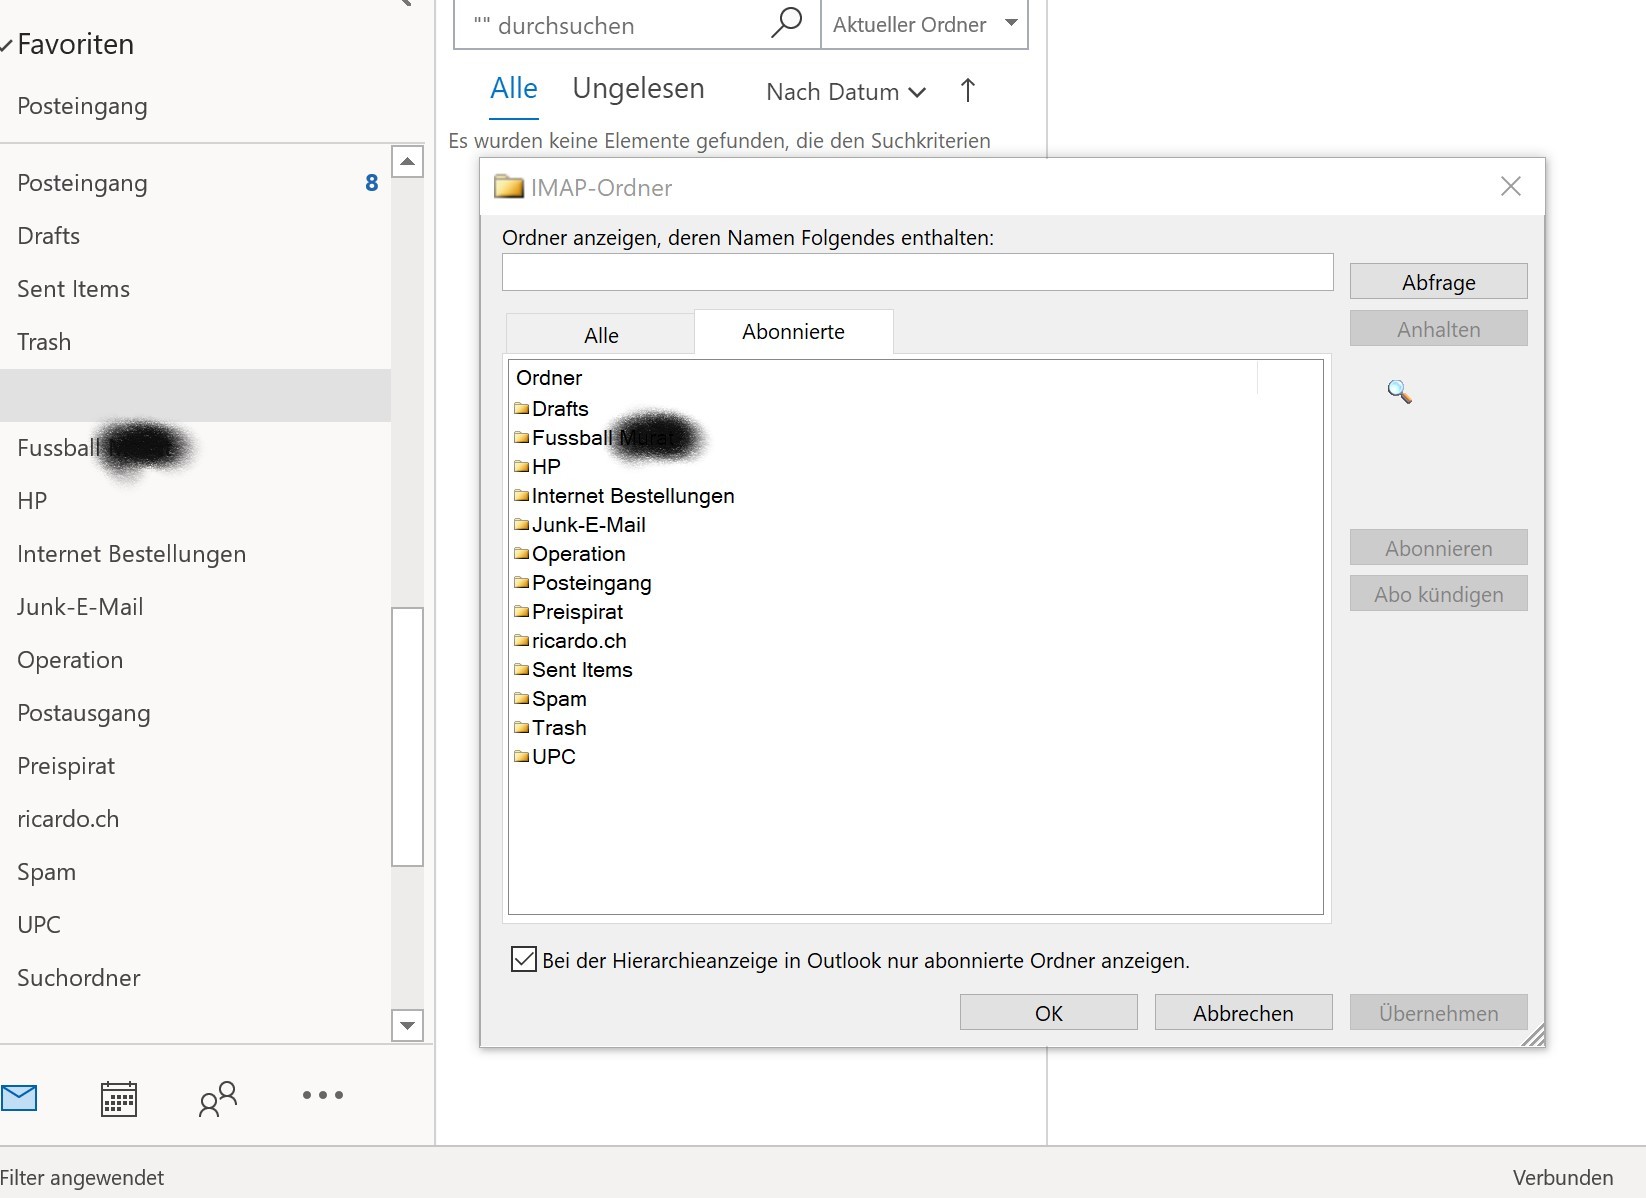Click inside the folder name filter field

(x=916, y=272)
